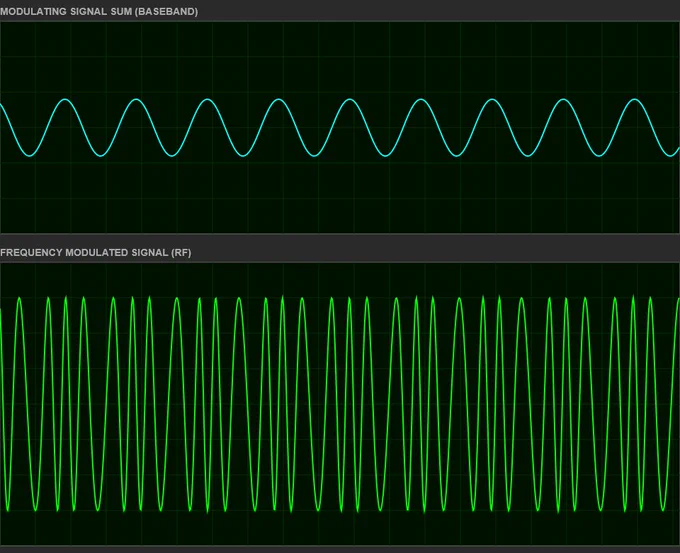
Task: Click the Modulating Signal Sum (Baseband) panel title
Action: tap(99, 12)
